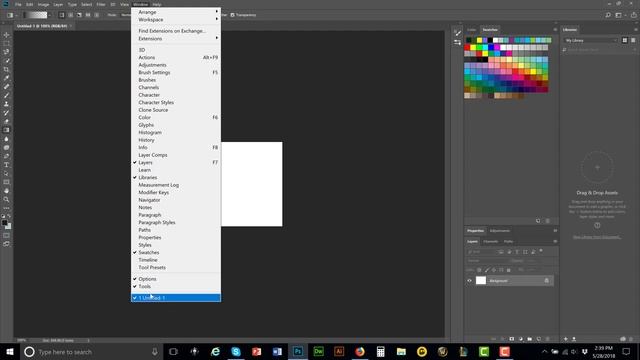The image size is (640, 360).
Task: Select the Eyedropper tool
Action: click(x=6, y=78)
